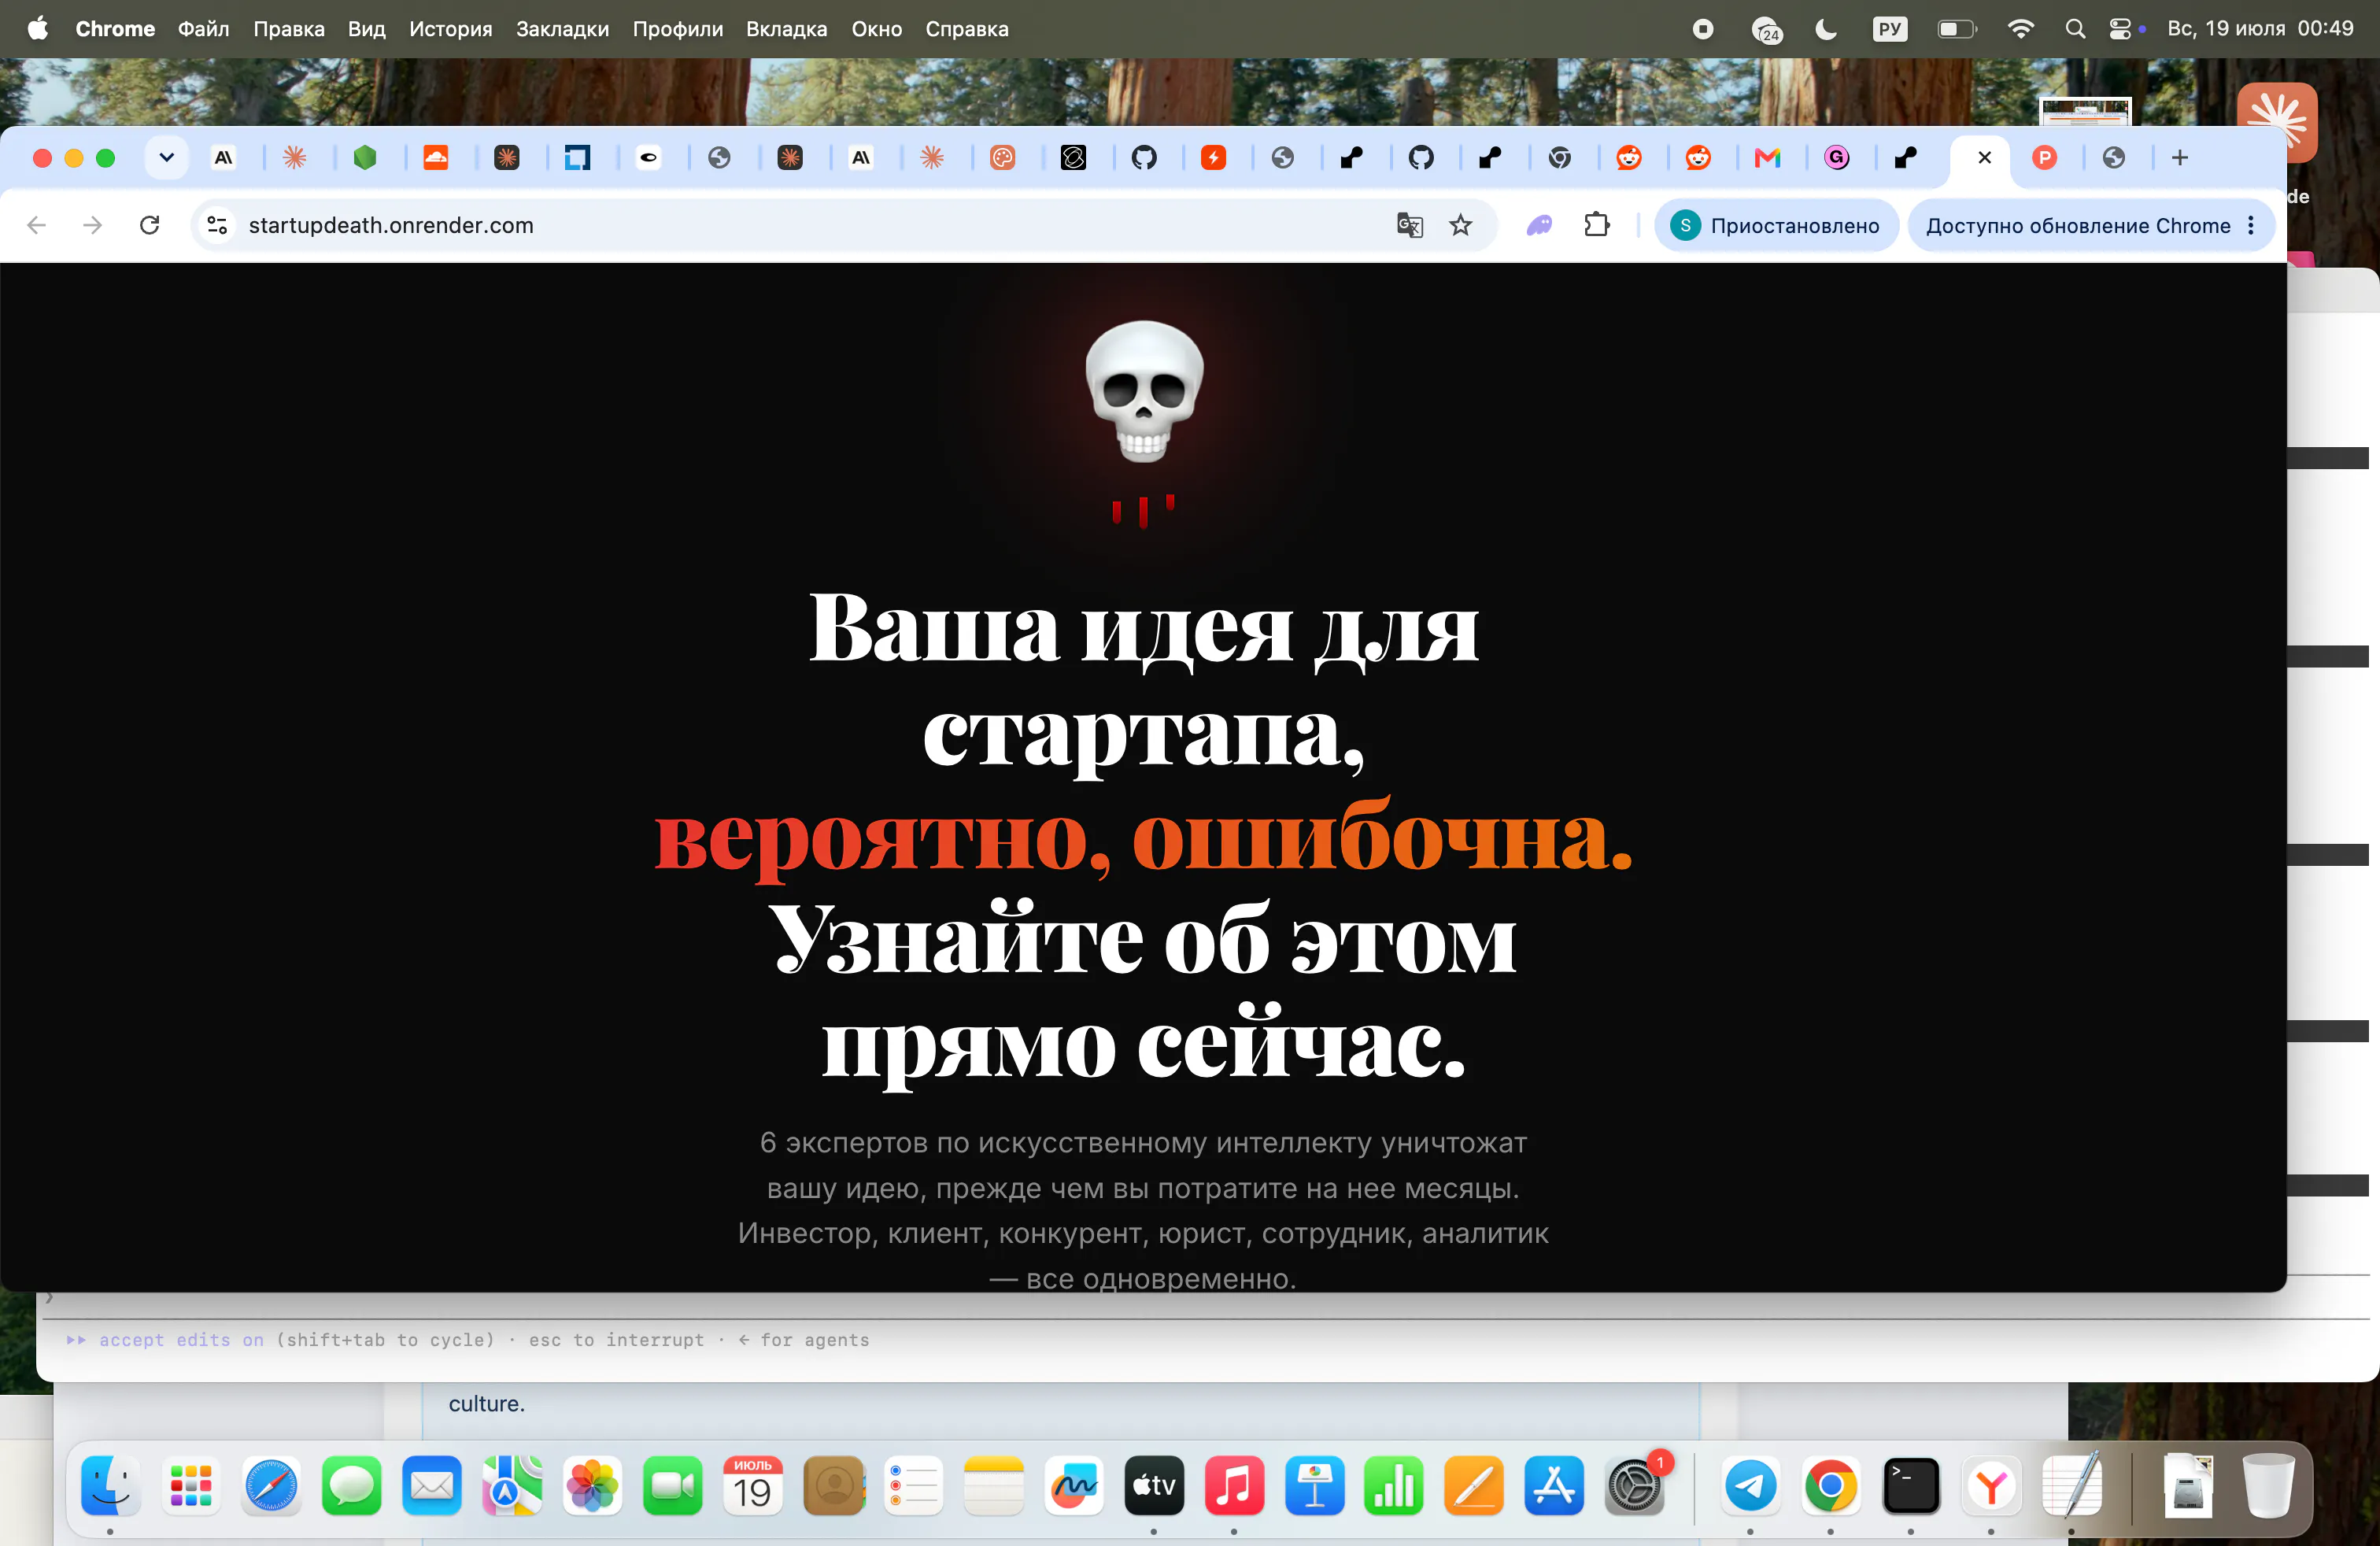This screenshot has width=2380, height=1546.
Task: Open System Settings with badge in Dock
Action: [1634, 1485]
